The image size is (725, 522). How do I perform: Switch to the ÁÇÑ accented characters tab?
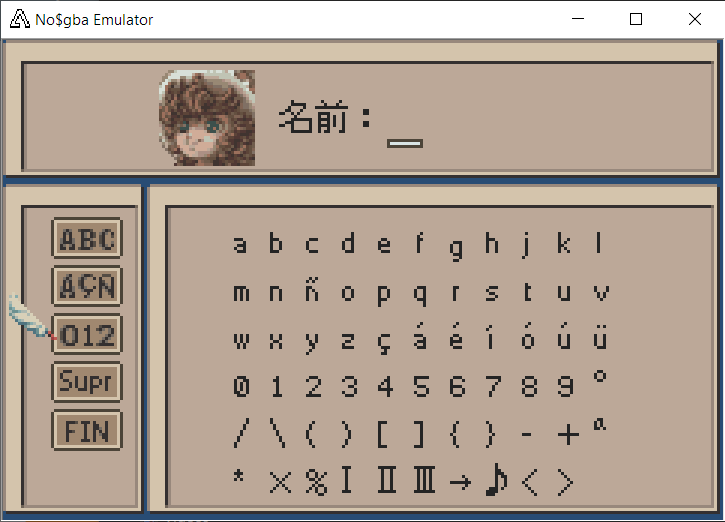click(86, 287)
